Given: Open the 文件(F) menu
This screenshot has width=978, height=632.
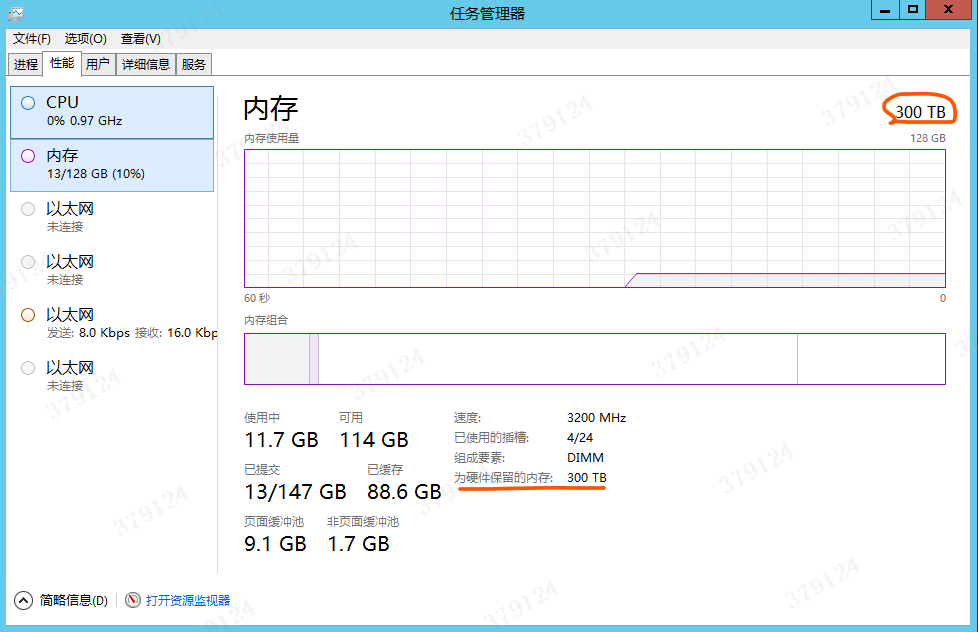Looking at the screenshot, I should pyautogui.click(x=32, y=38).
